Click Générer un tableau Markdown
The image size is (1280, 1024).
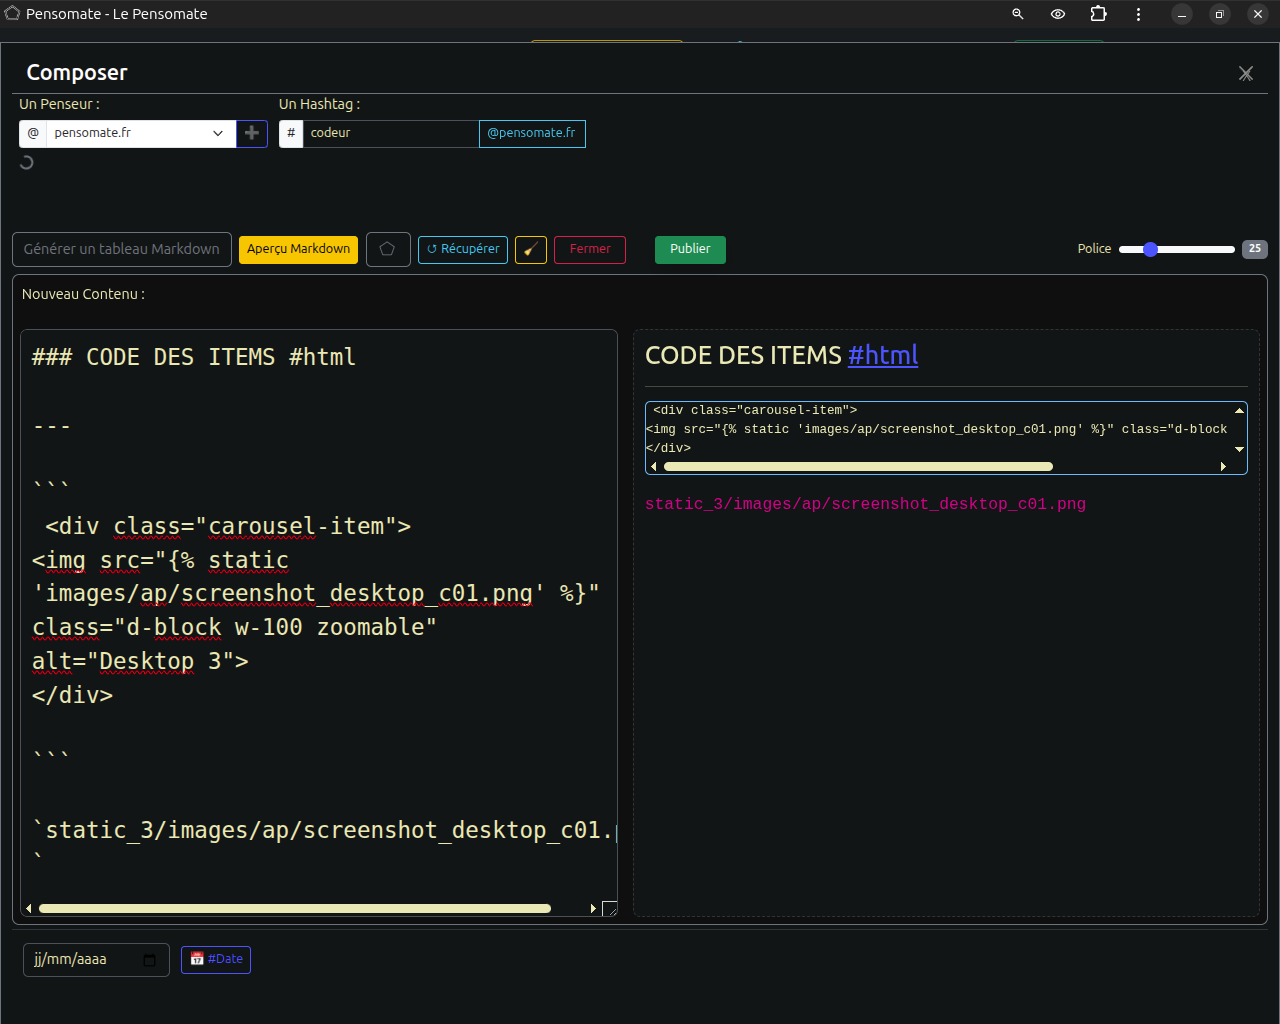[121, 249]
